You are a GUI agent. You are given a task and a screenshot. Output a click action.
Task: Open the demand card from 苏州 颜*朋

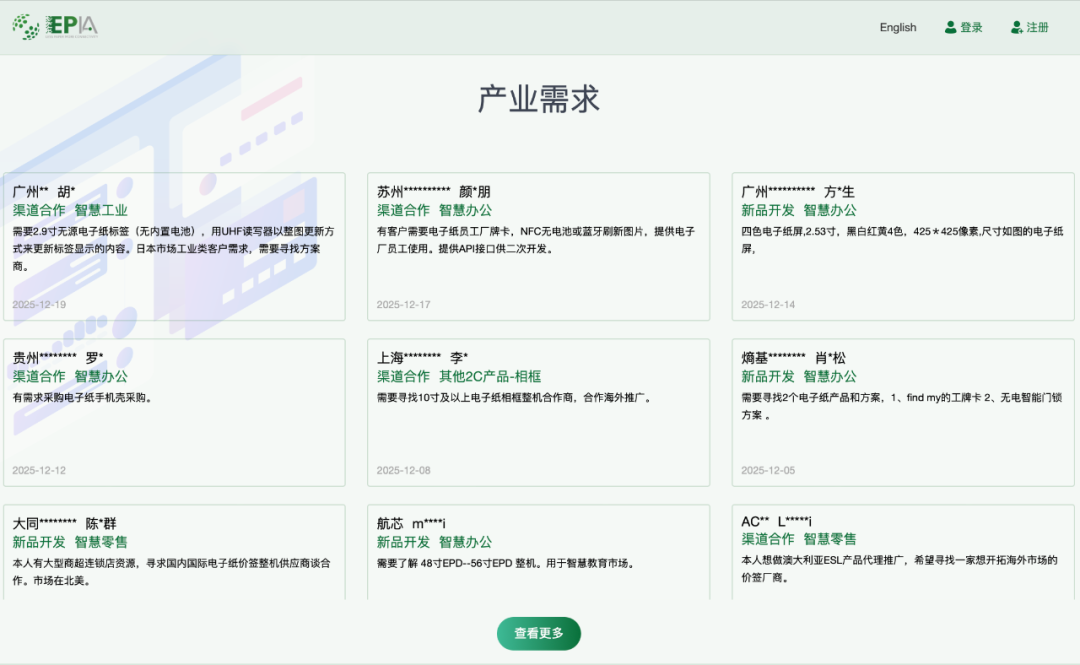(539, 243)
